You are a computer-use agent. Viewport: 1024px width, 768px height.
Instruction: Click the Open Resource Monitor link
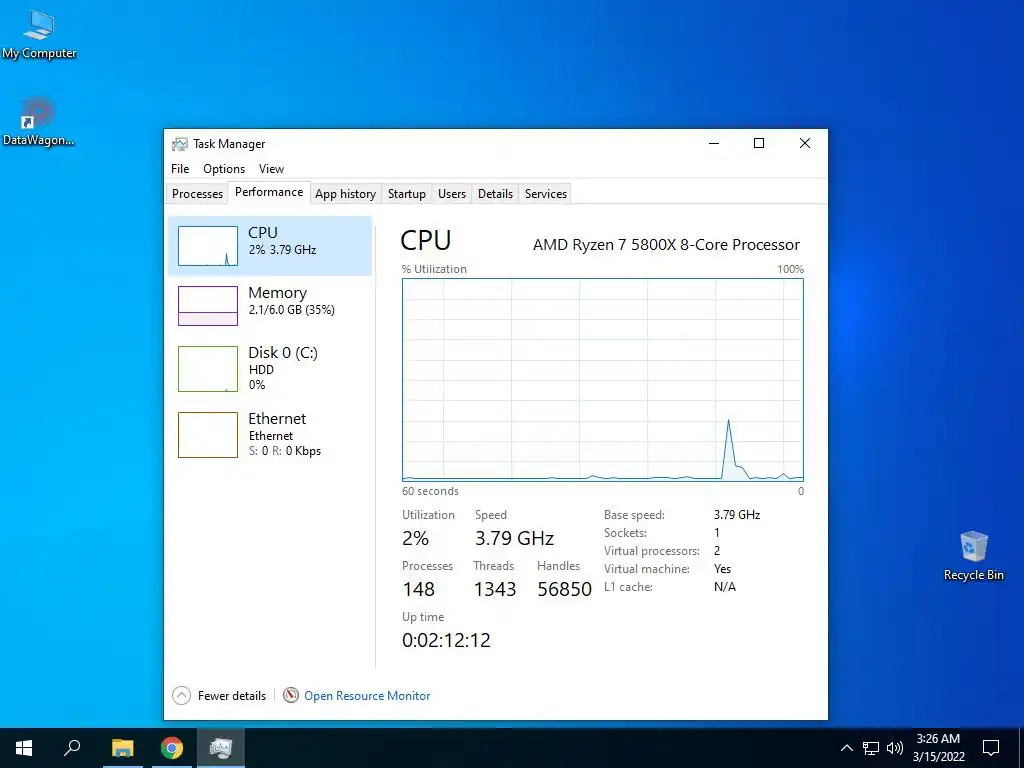(x=367, y=696)
